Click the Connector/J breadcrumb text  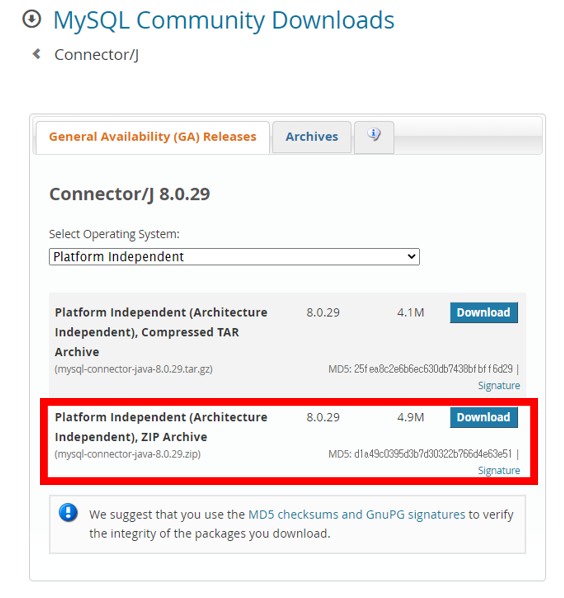pyautogui.click(x=96, y=55)
